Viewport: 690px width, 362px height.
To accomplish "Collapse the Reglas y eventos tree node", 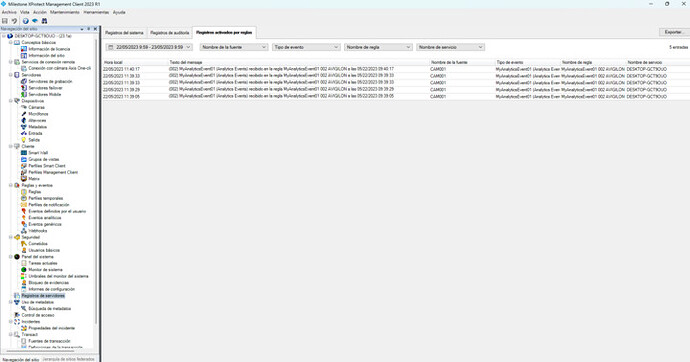I will point(11,185).
